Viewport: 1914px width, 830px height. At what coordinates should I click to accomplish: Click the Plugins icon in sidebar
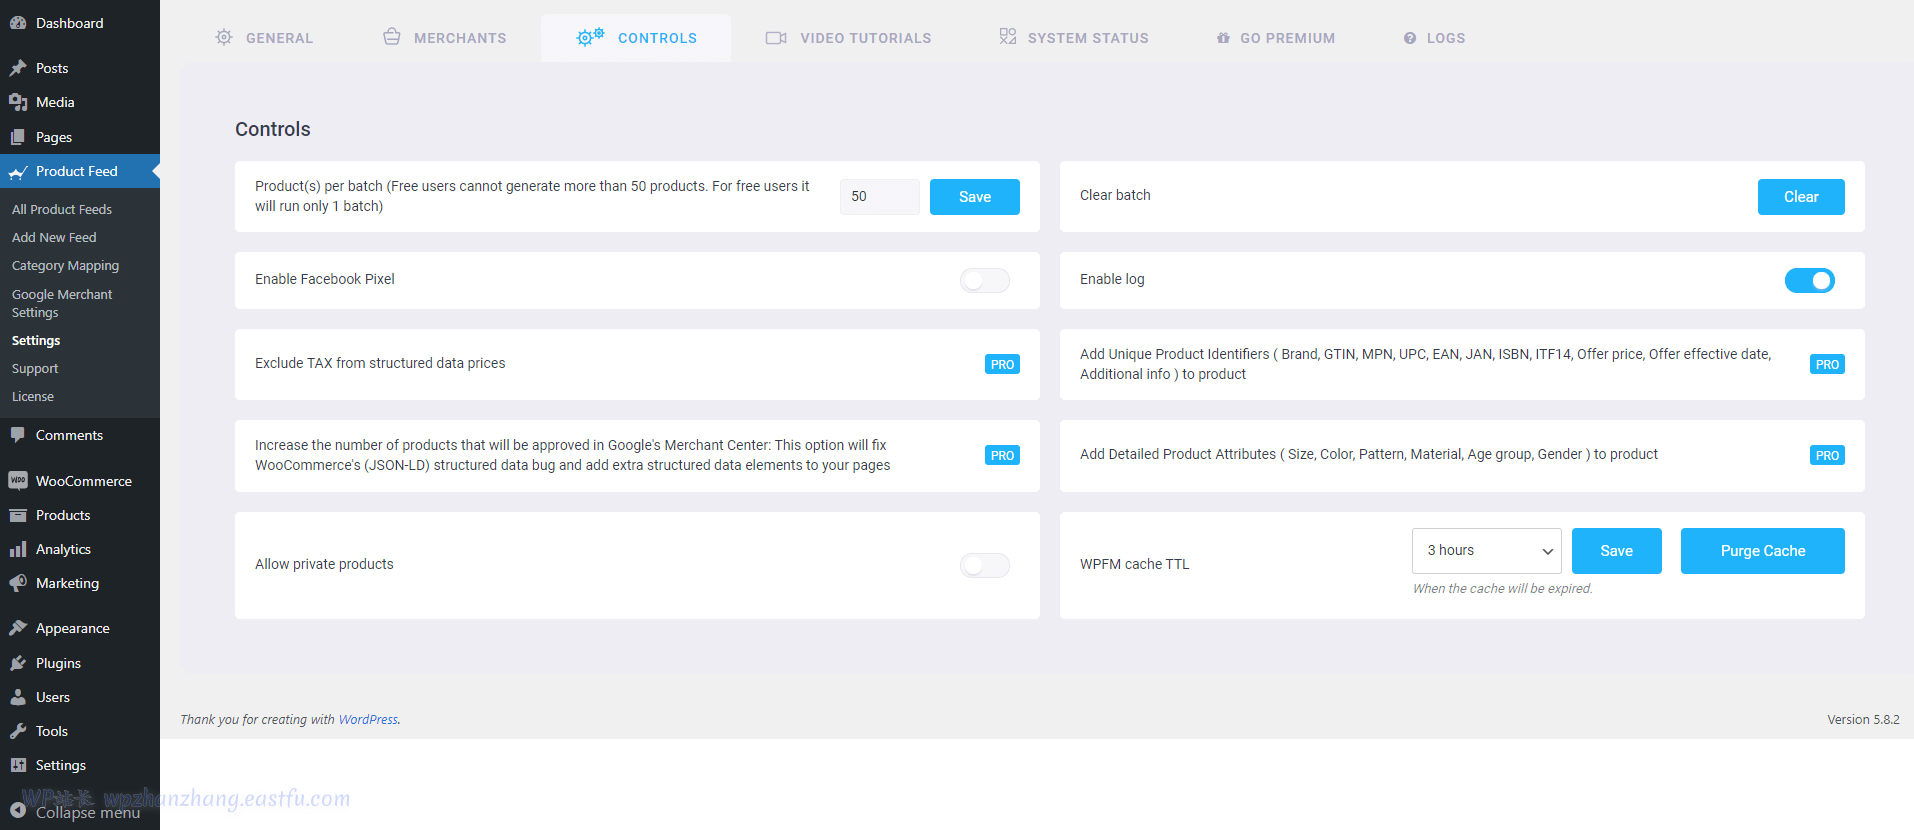click(18, 663)
